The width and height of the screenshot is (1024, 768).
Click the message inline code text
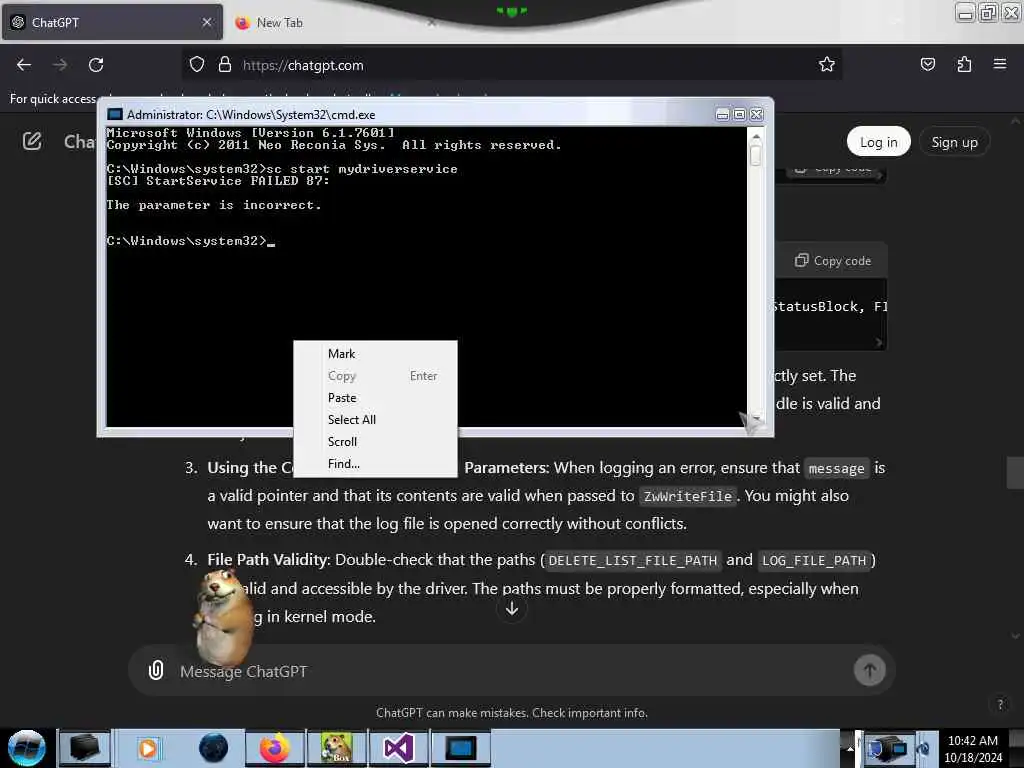pos(836,468)
